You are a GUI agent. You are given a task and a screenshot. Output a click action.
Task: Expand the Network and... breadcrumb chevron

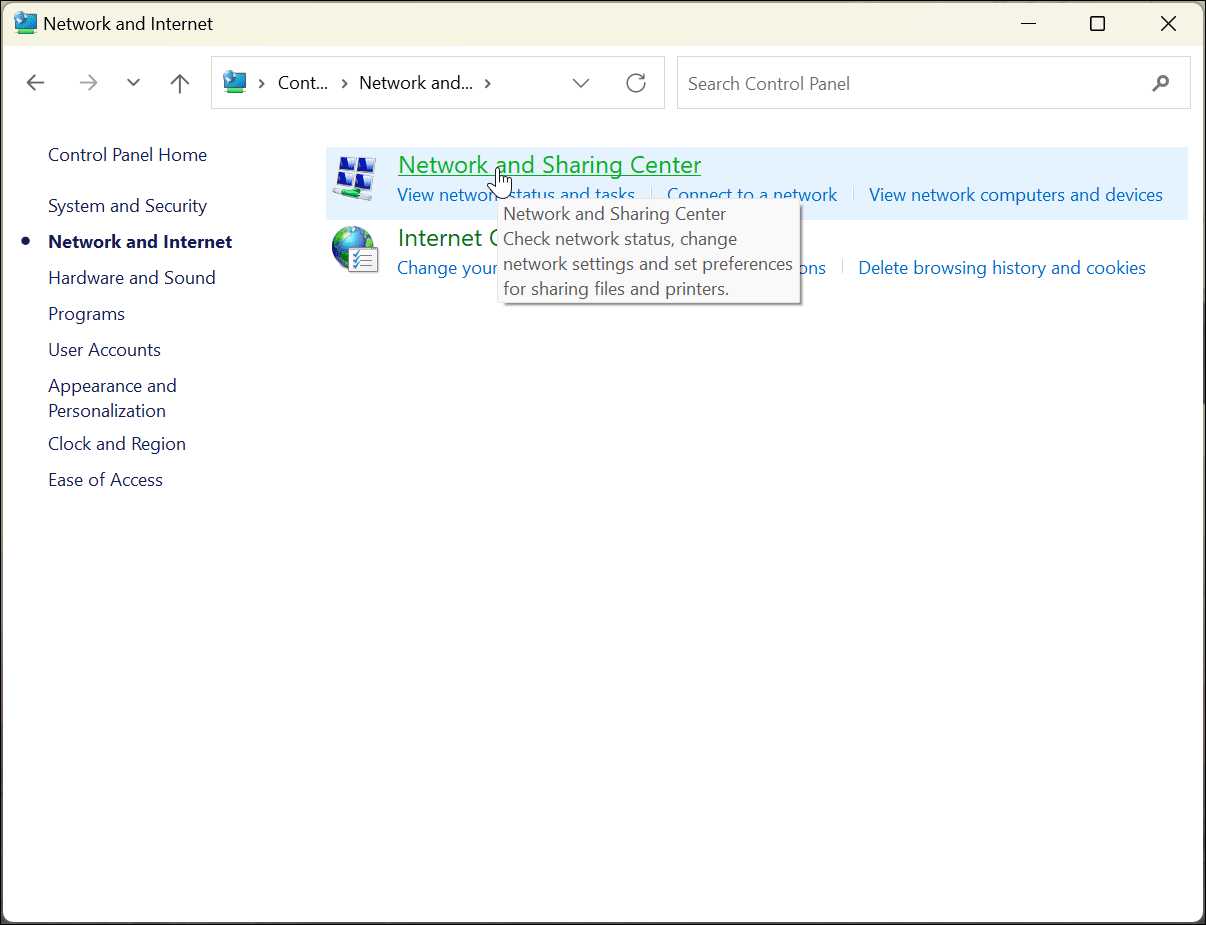click(x=489, y=83)
